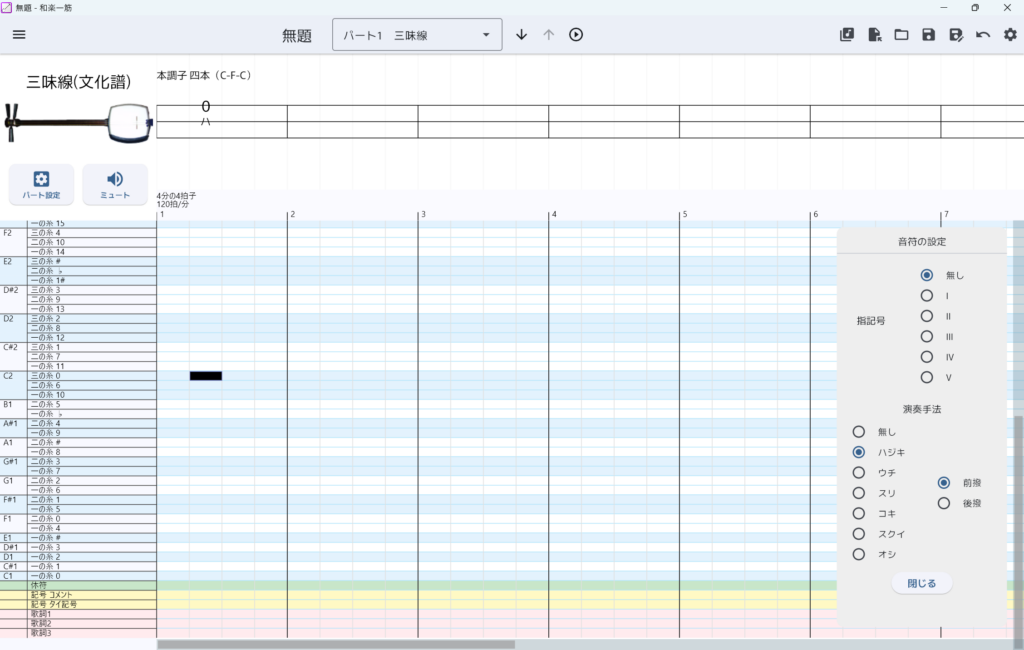This screenshot has height=650, width=1024.
Task: Click the open folder icon
Action: point(901,35)
